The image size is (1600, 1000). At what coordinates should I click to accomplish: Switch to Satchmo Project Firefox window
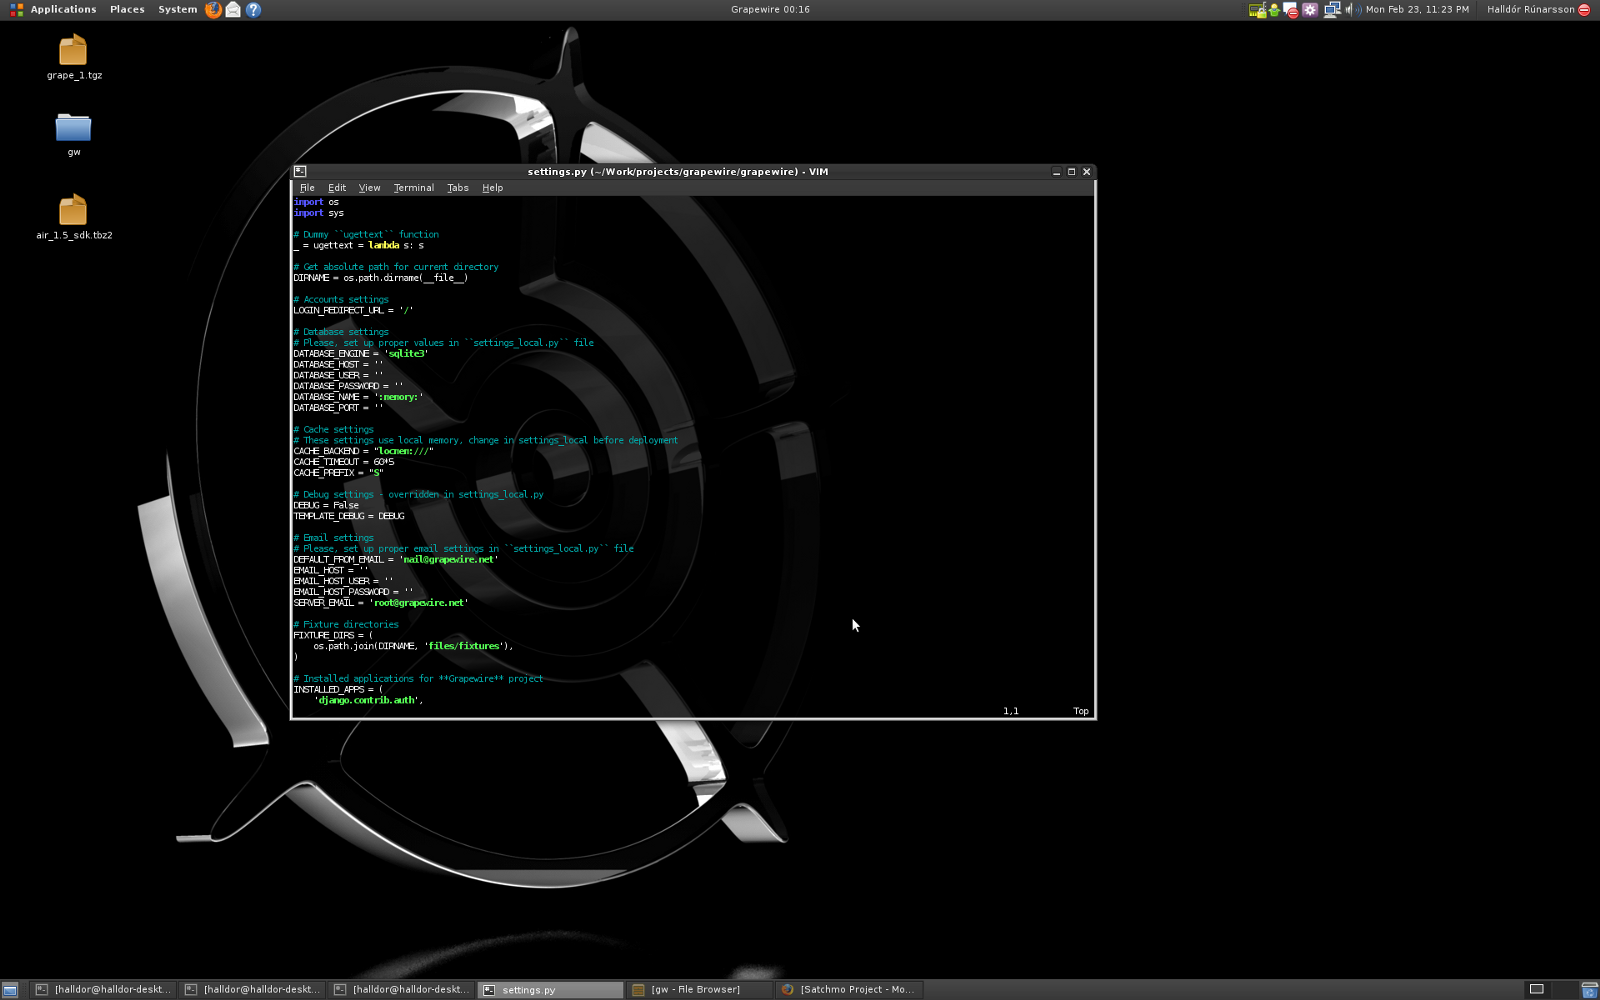tap(848, 990)
